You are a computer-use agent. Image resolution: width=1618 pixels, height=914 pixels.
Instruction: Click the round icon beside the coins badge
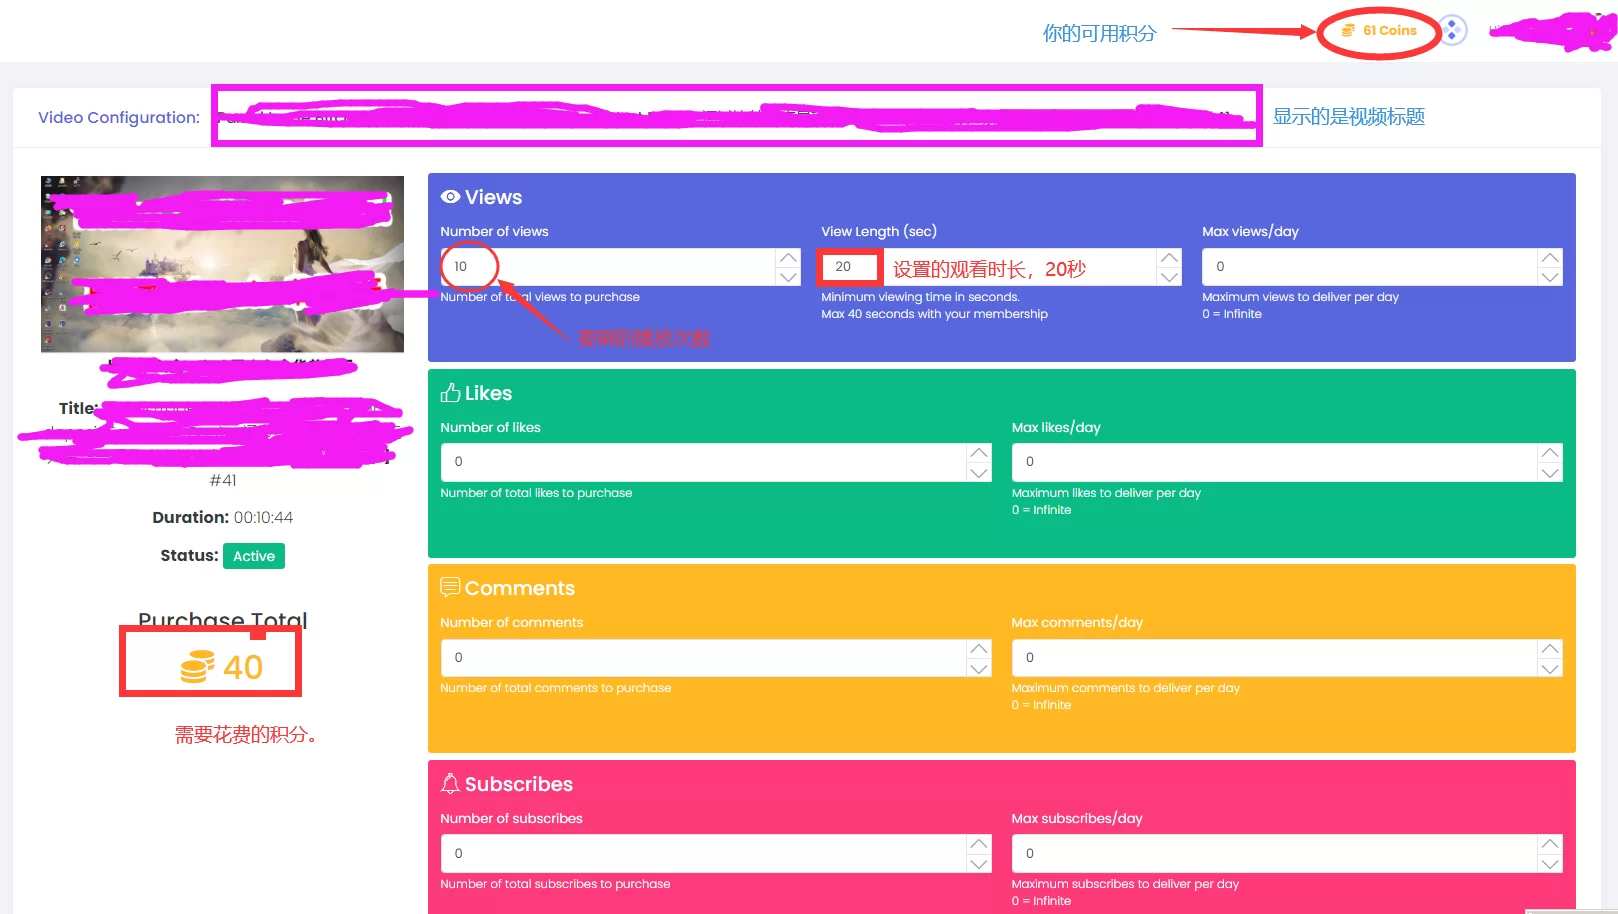pyautogui.click(x=1452, y=31)
